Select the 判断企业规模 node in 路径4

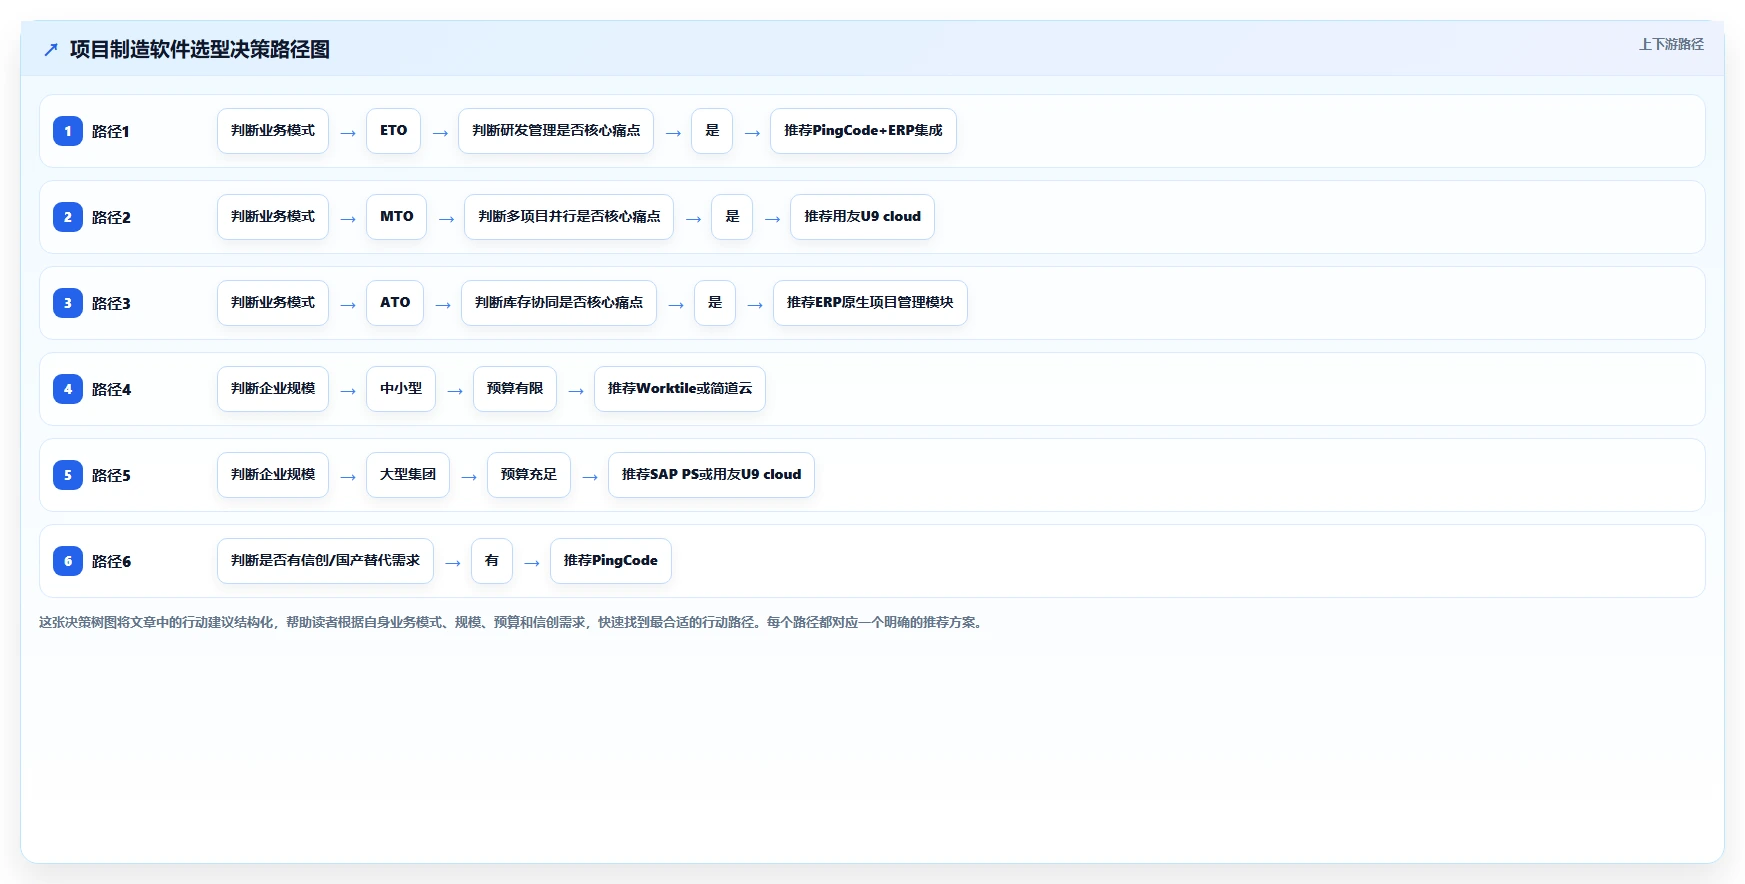coord(273,389)
